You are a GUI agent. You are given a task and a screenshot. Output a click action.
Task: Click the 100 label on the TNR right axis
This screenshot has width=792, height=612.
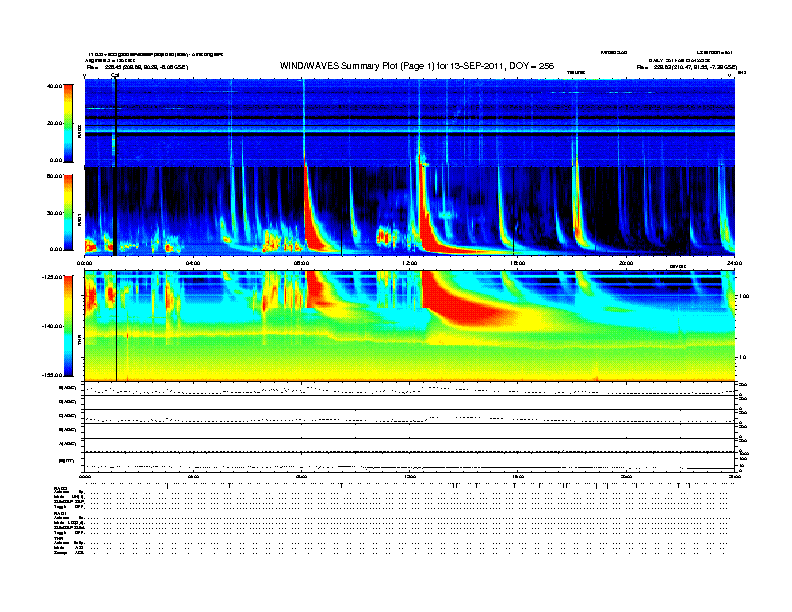coord(744,296)
